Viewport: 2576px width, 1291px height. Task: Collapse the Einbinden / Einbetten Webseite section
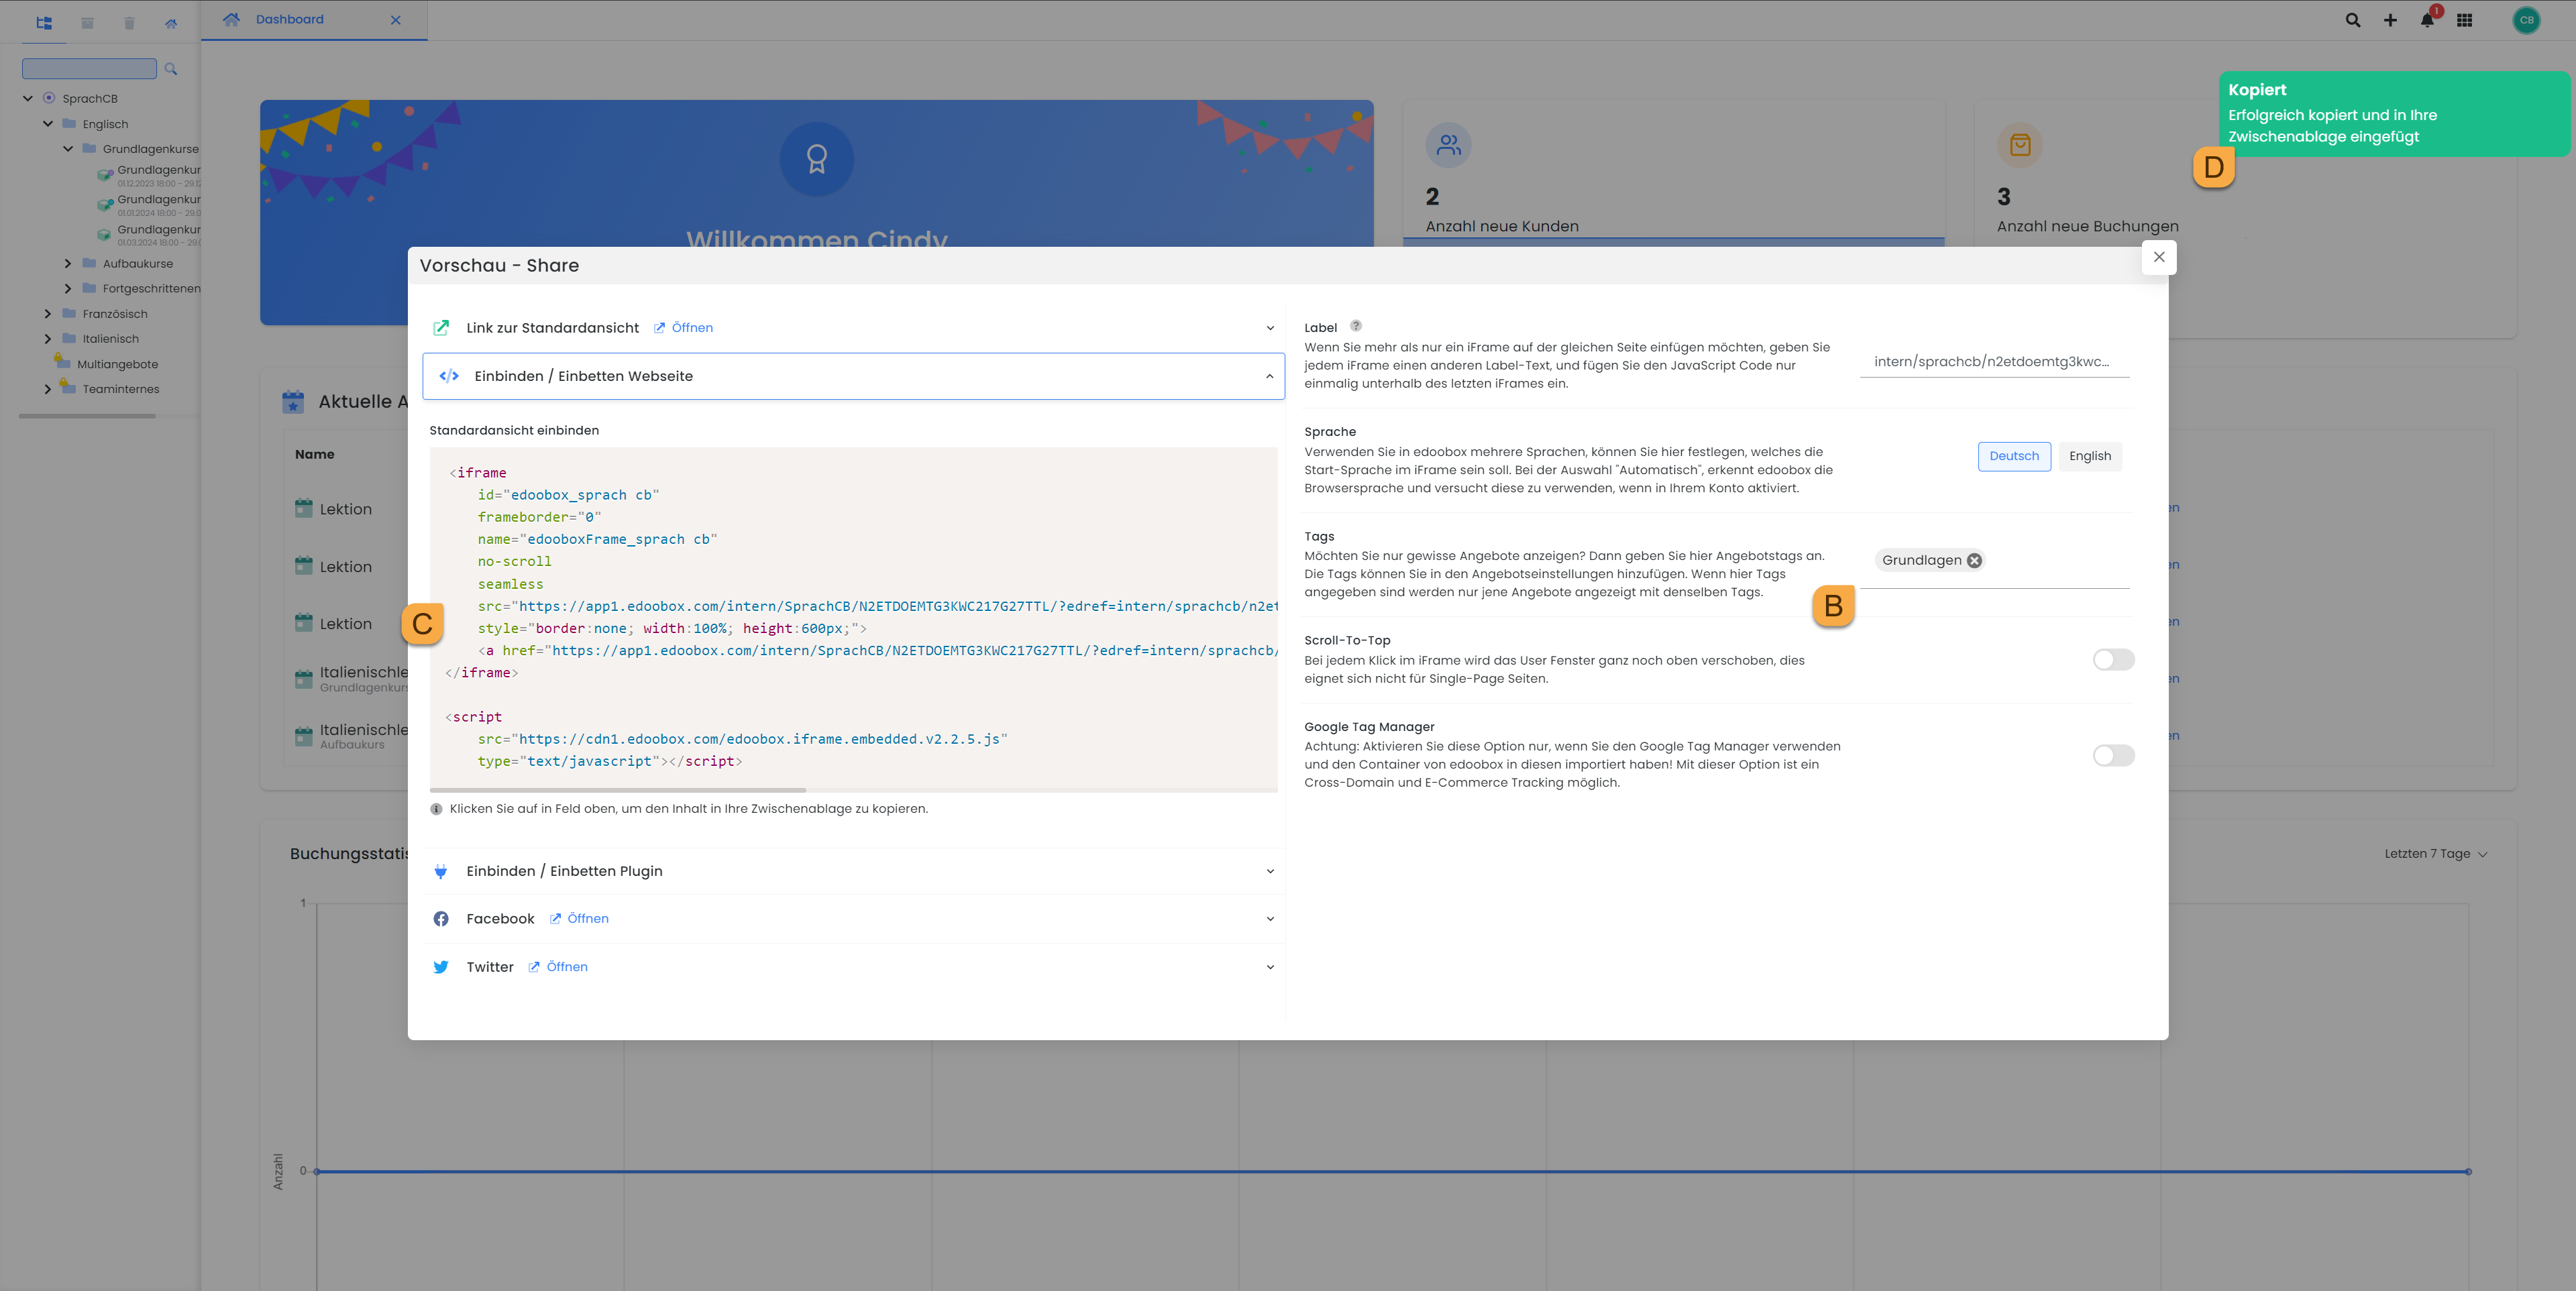[1270, 376]
